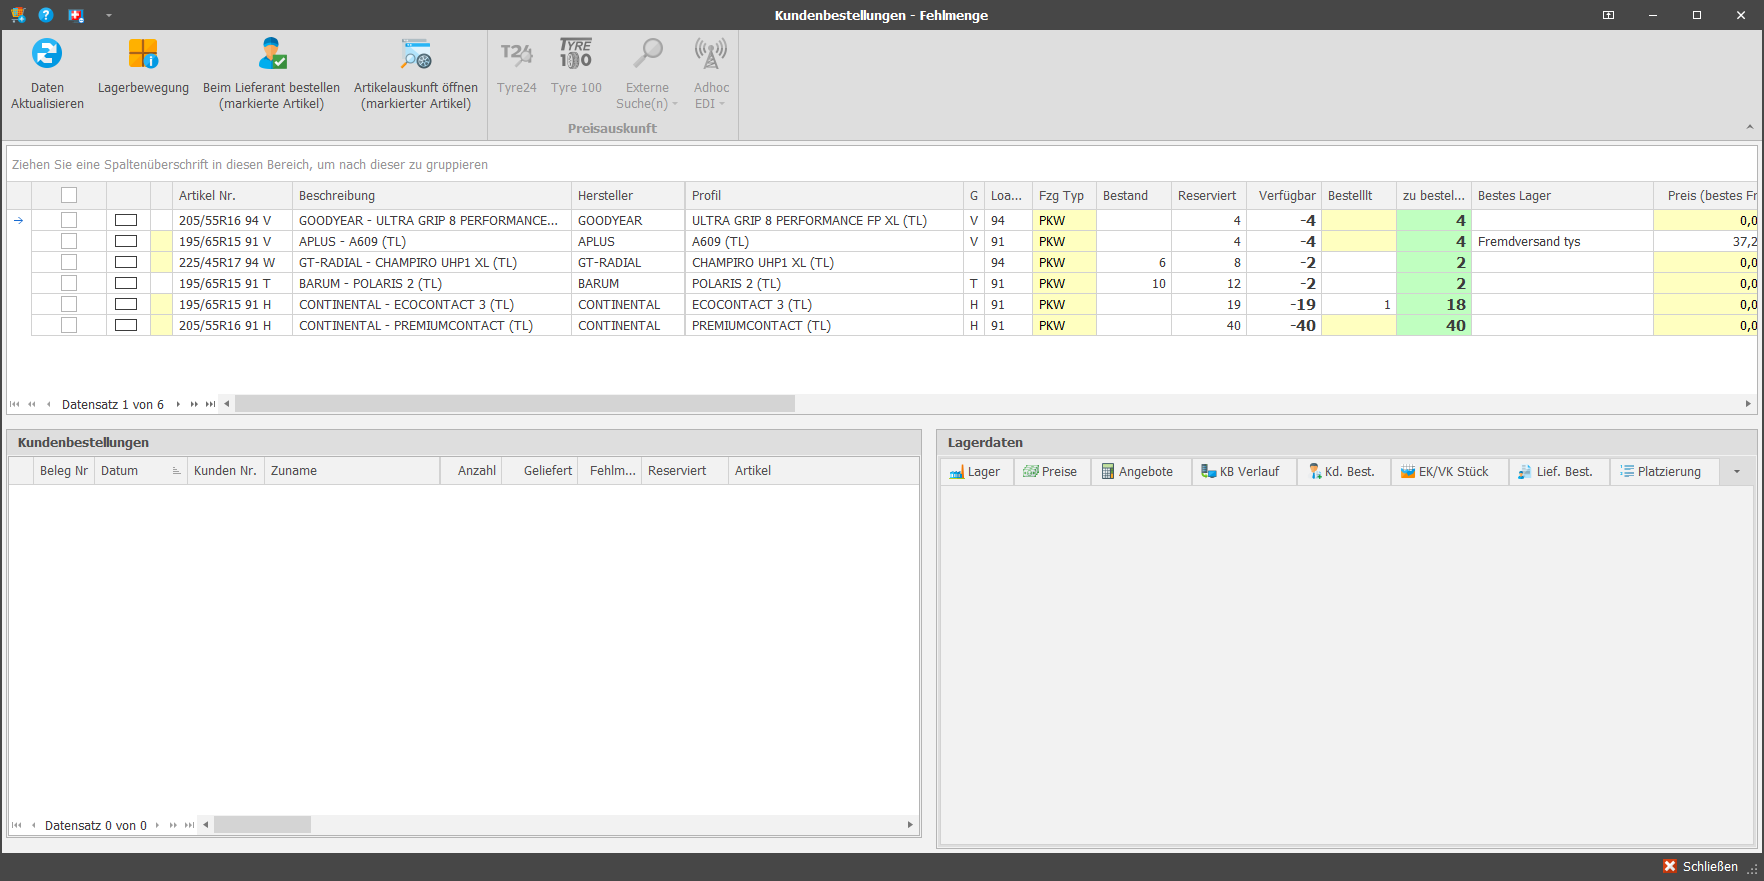
Task: Click the blue help question mark icon
Action: 46,15
